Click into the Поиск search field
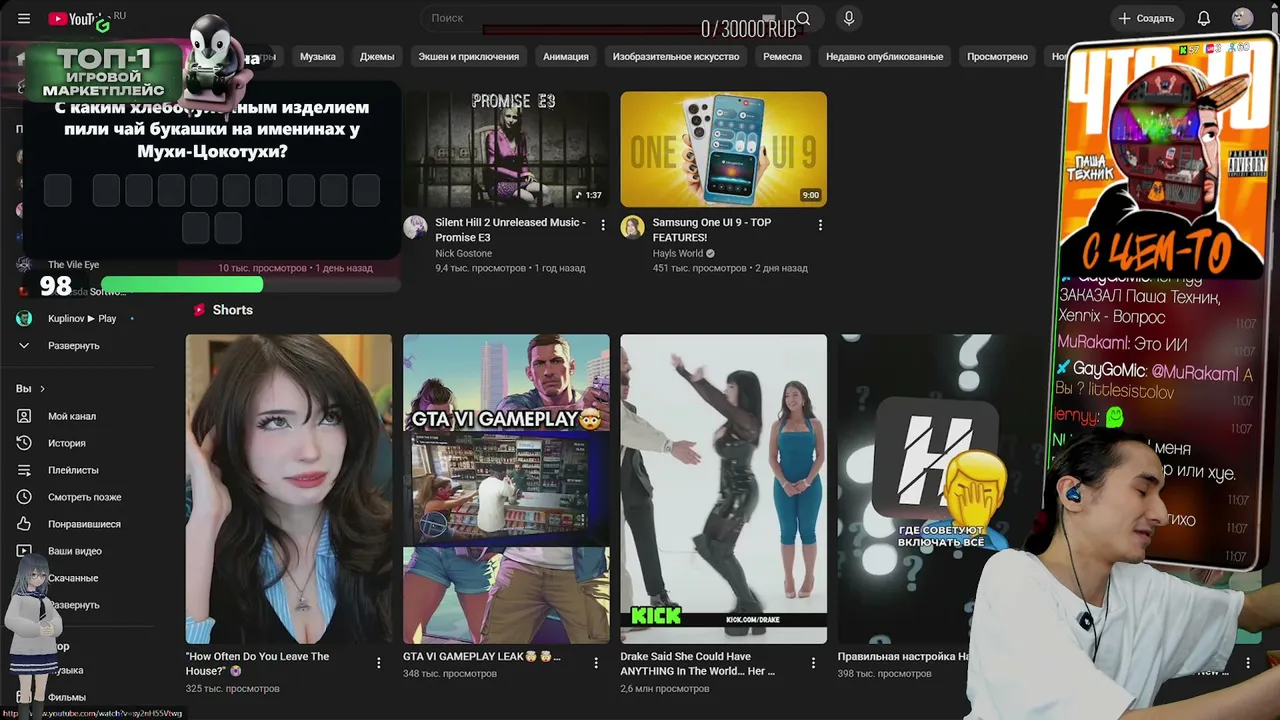 (600, 18)
